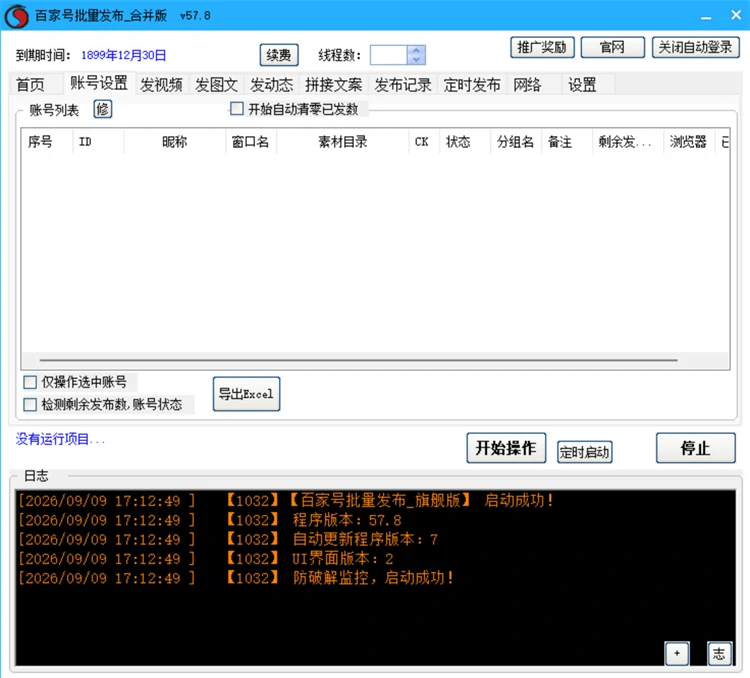
Task: Click the log line UI界面版本:2
Action: click(206, 558)
